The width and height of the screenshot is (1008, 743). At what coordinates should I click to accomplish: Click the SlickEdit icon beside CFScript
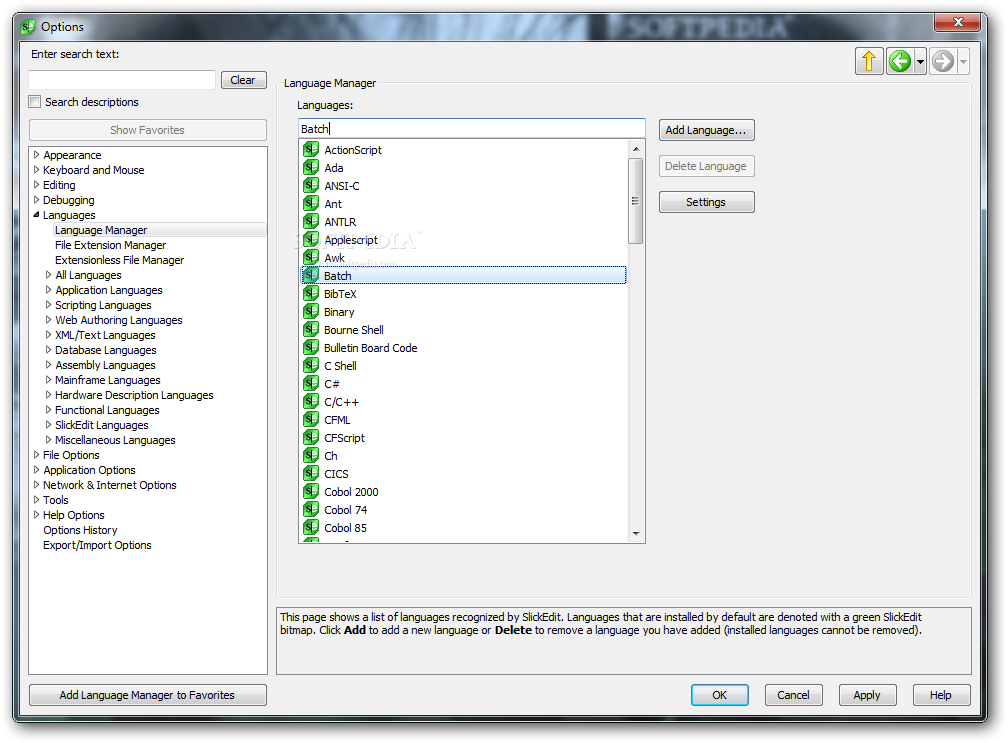click(311, 437)
